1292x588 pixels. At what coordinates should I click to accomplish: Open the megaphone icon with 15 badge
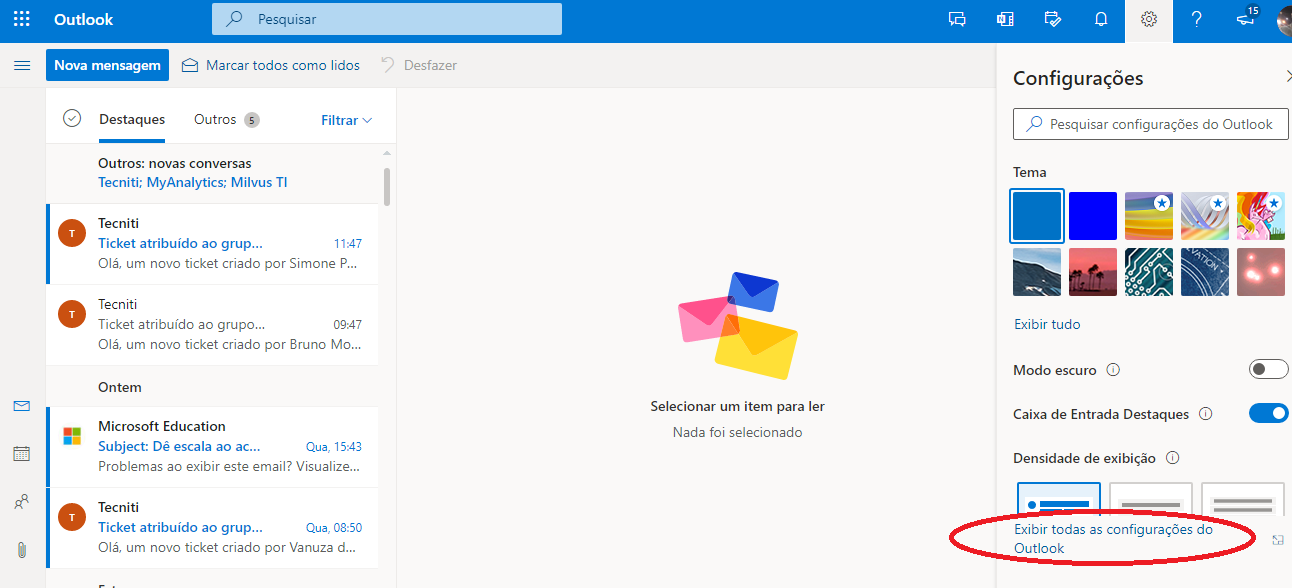(1246, 18)
